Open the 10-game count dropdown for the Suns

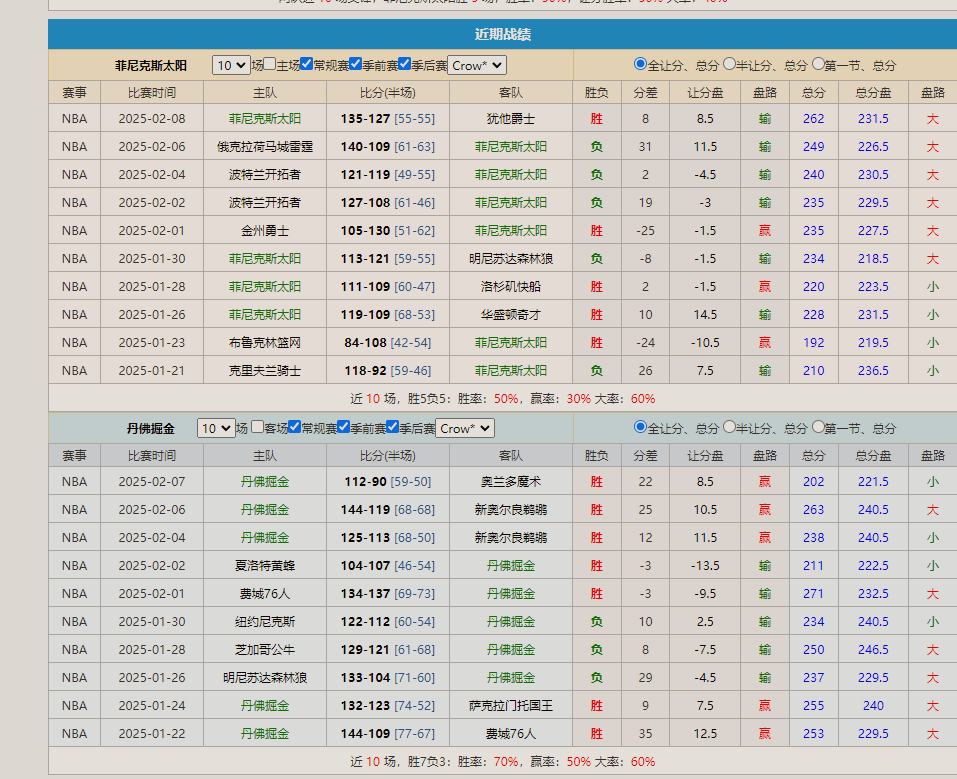pos(231,64)
